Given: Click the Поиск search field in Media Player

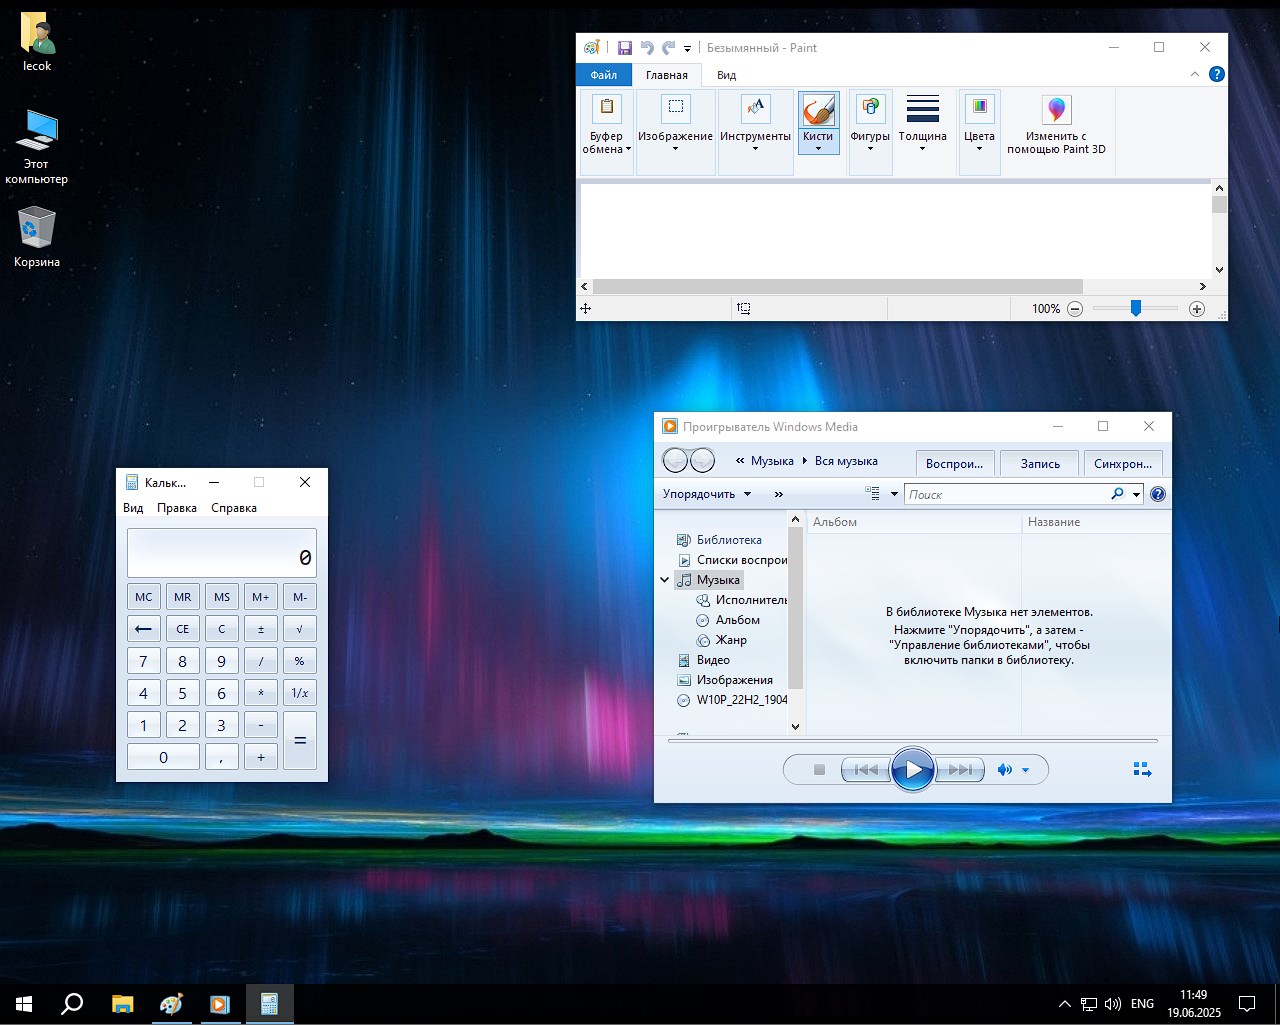Looking at the screenshot, I should point(1005,494).
